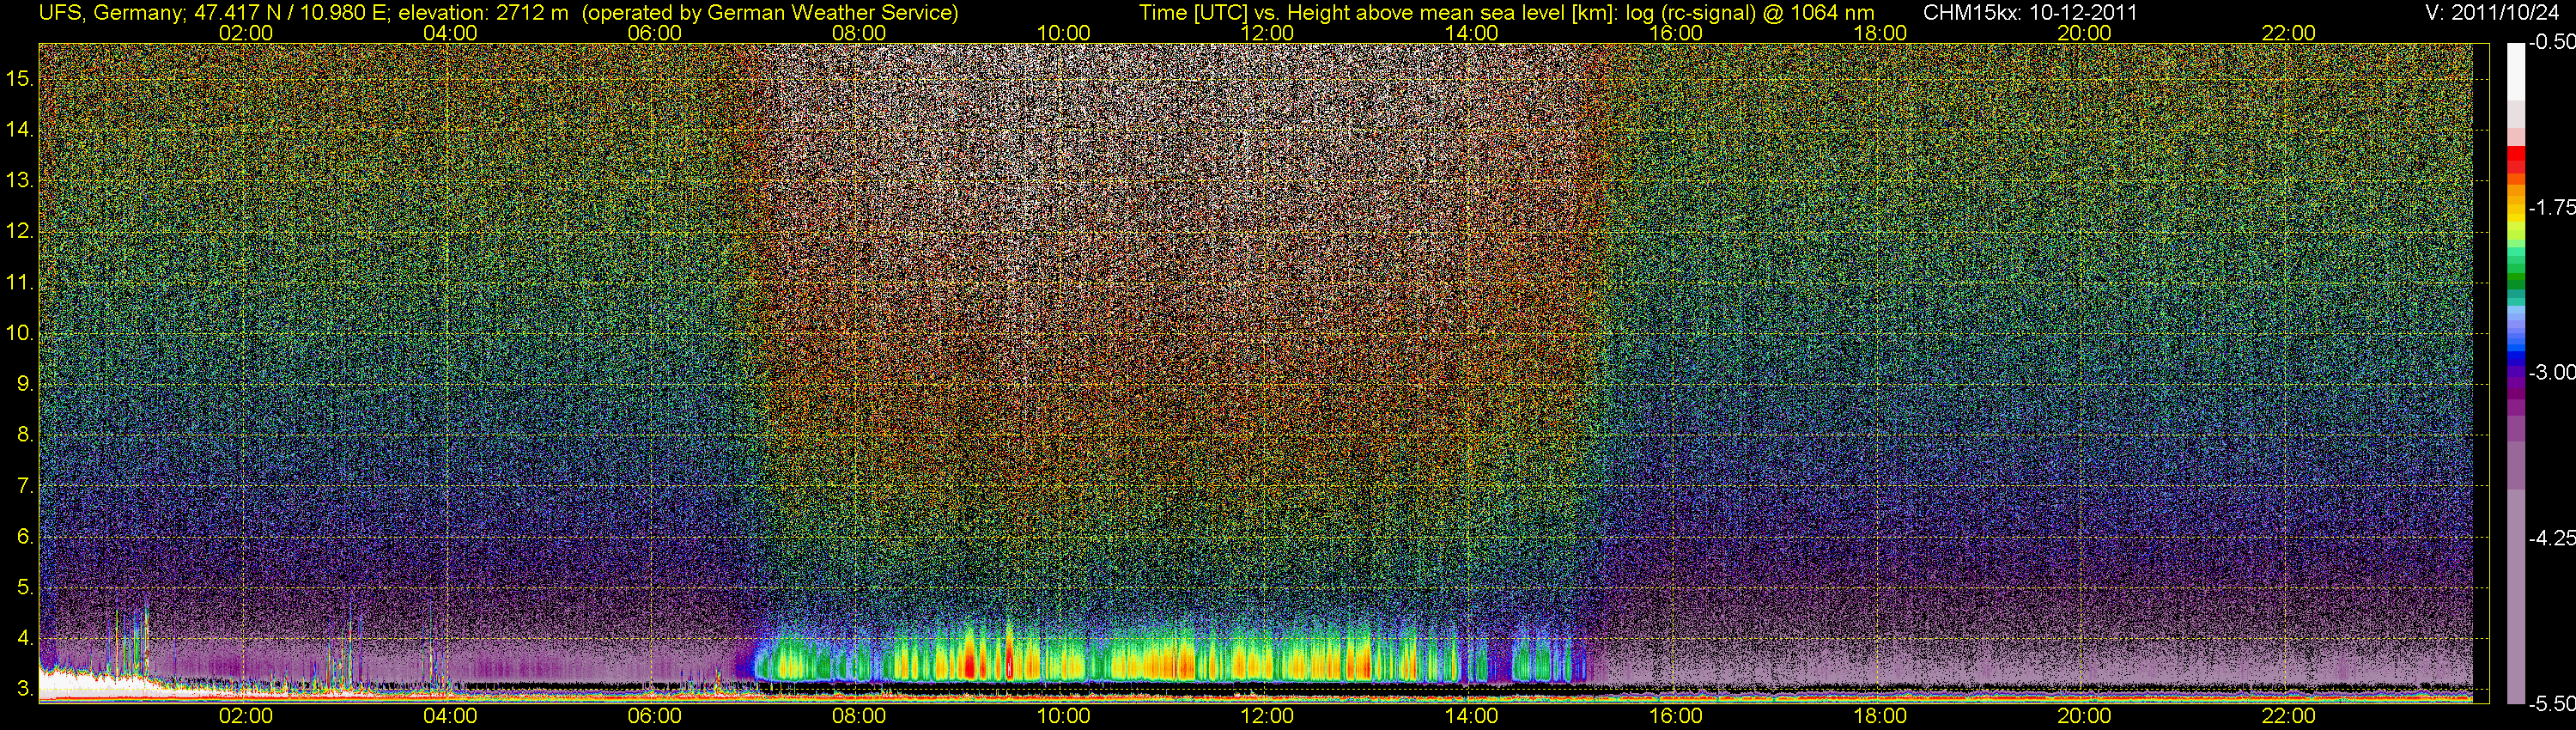Click the height axis label "12."

(x=20, y=231)
